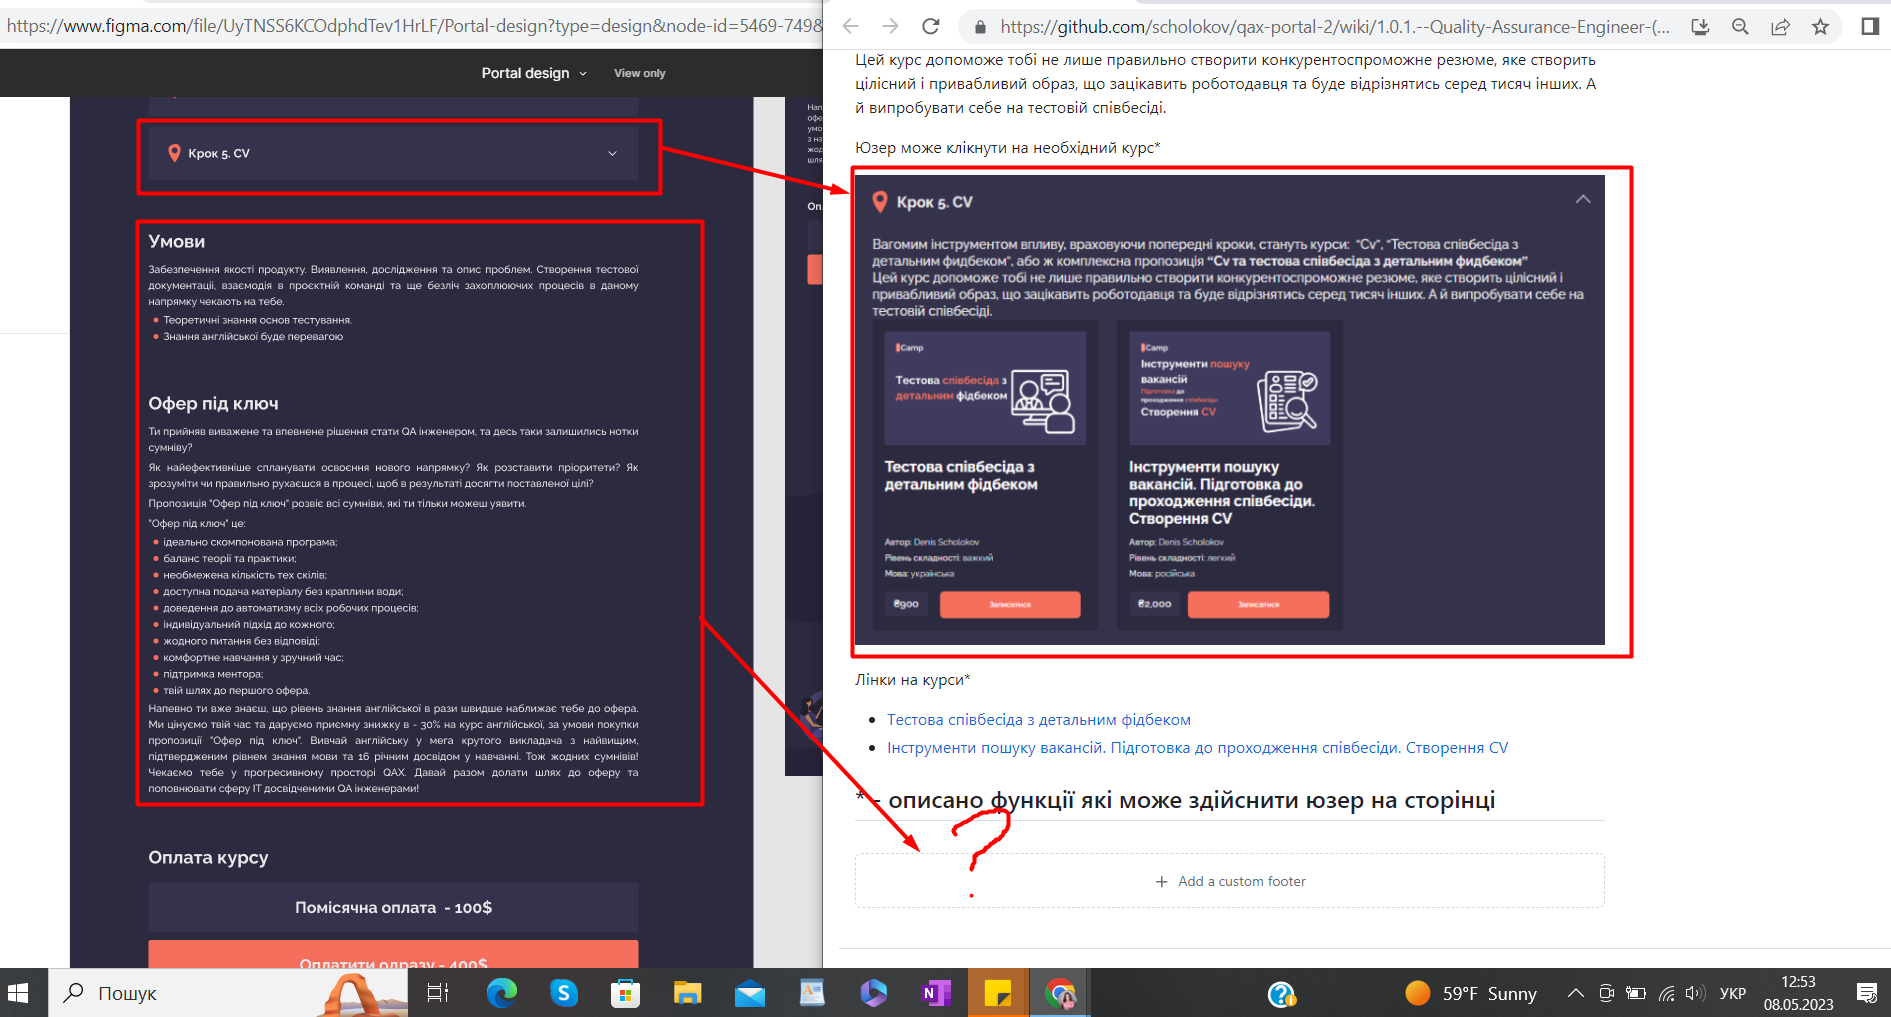The height and width of the screenshot is (1017, 1891).
Task: Open the Portal design title dropdown
Action: (582, 73)
